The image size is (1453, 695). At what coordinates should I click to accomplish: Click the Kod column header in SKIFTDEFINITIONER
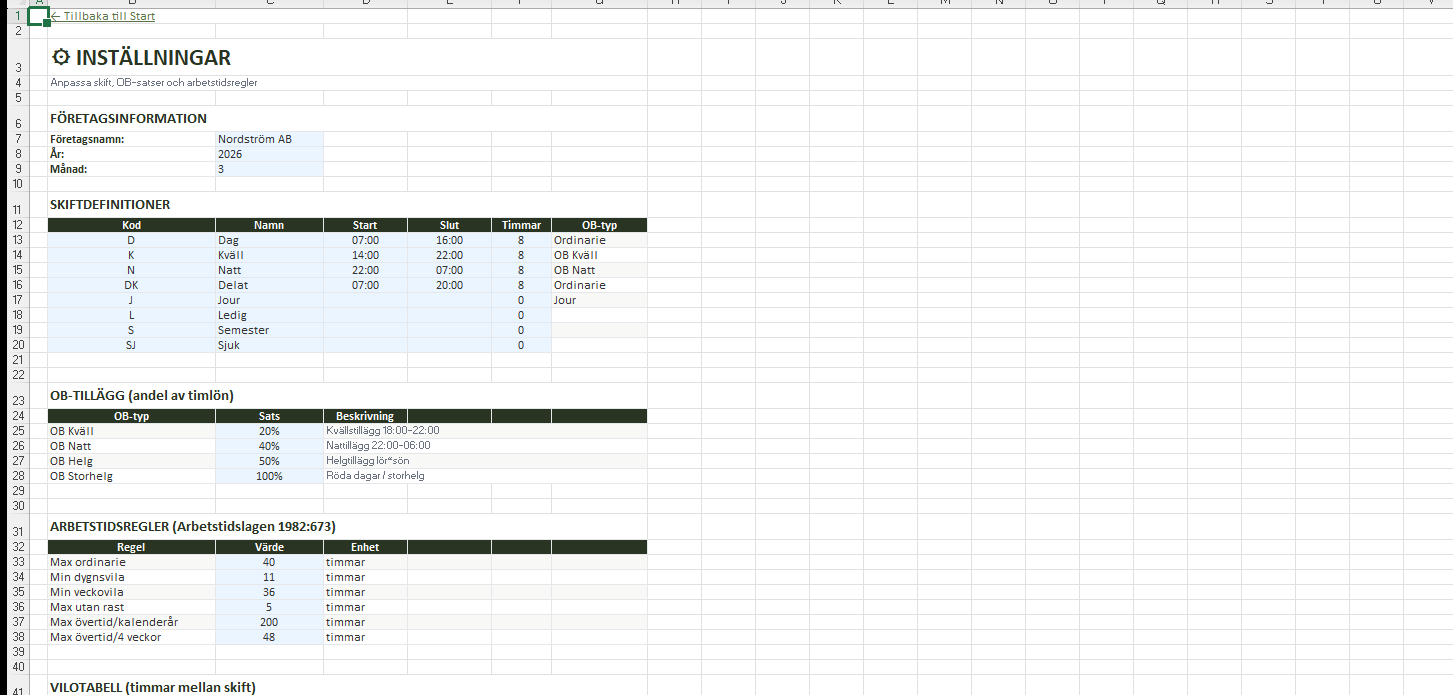point(131,225)
